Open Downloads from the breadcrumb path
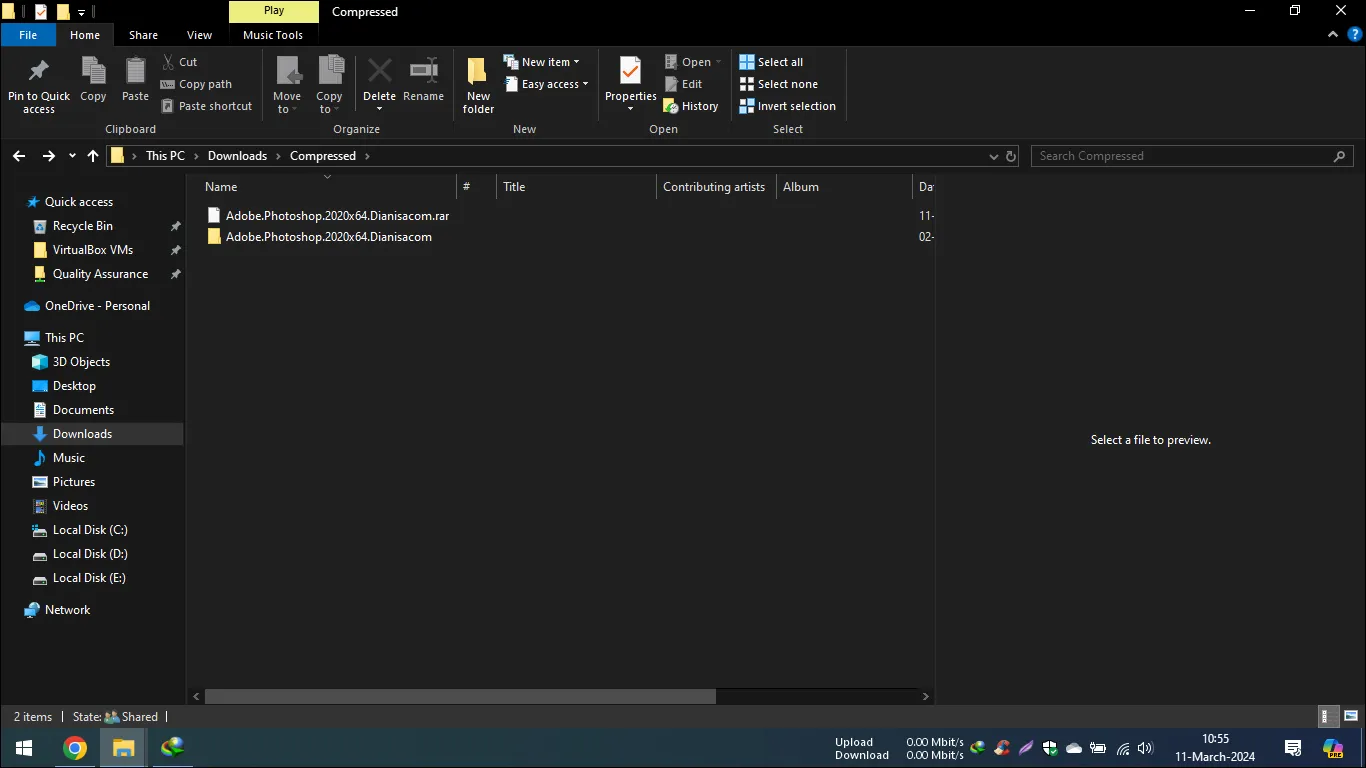Viewport: 1366px width, 768px height. (237, 156)
